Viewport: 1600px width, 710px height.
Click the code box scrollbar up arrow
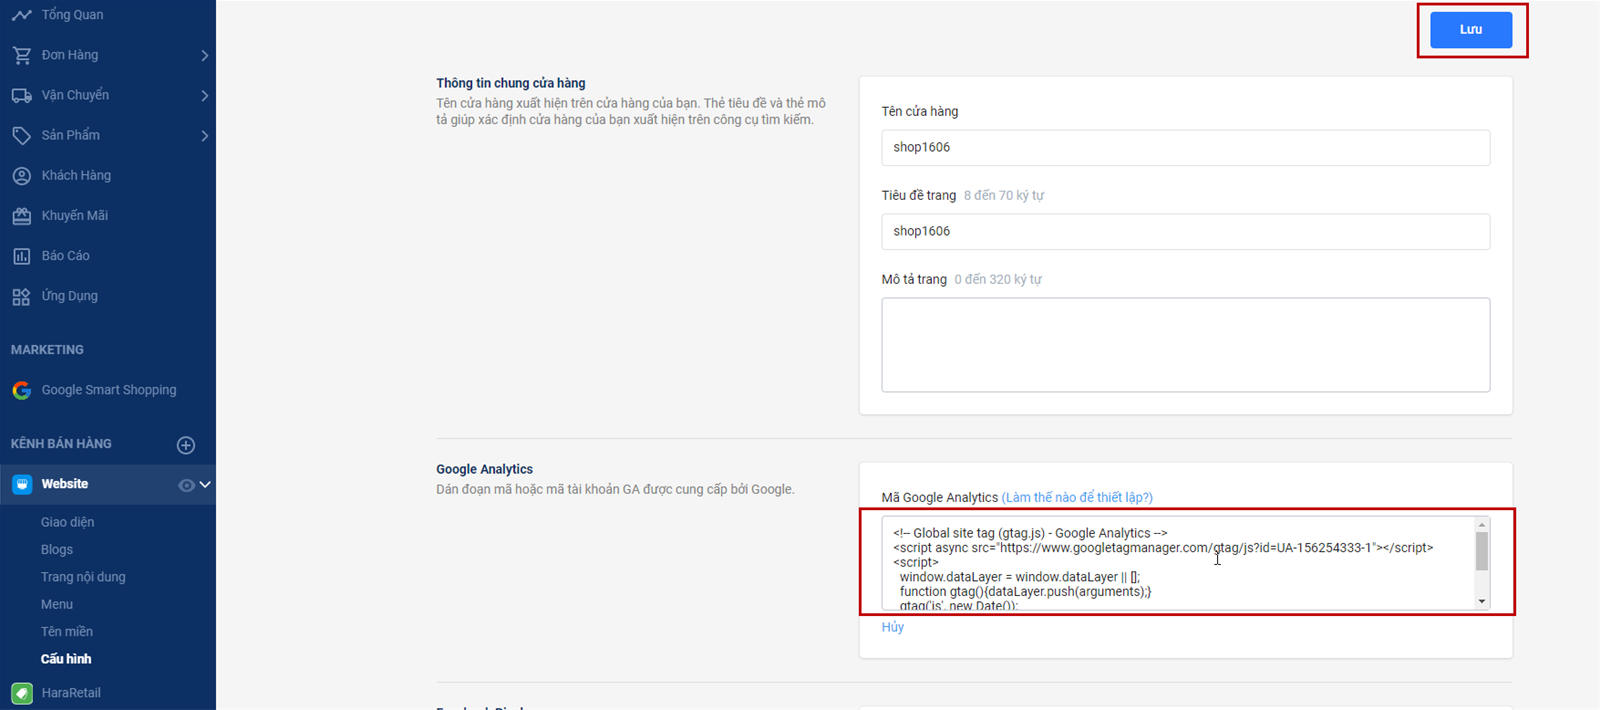[1482, 525]
